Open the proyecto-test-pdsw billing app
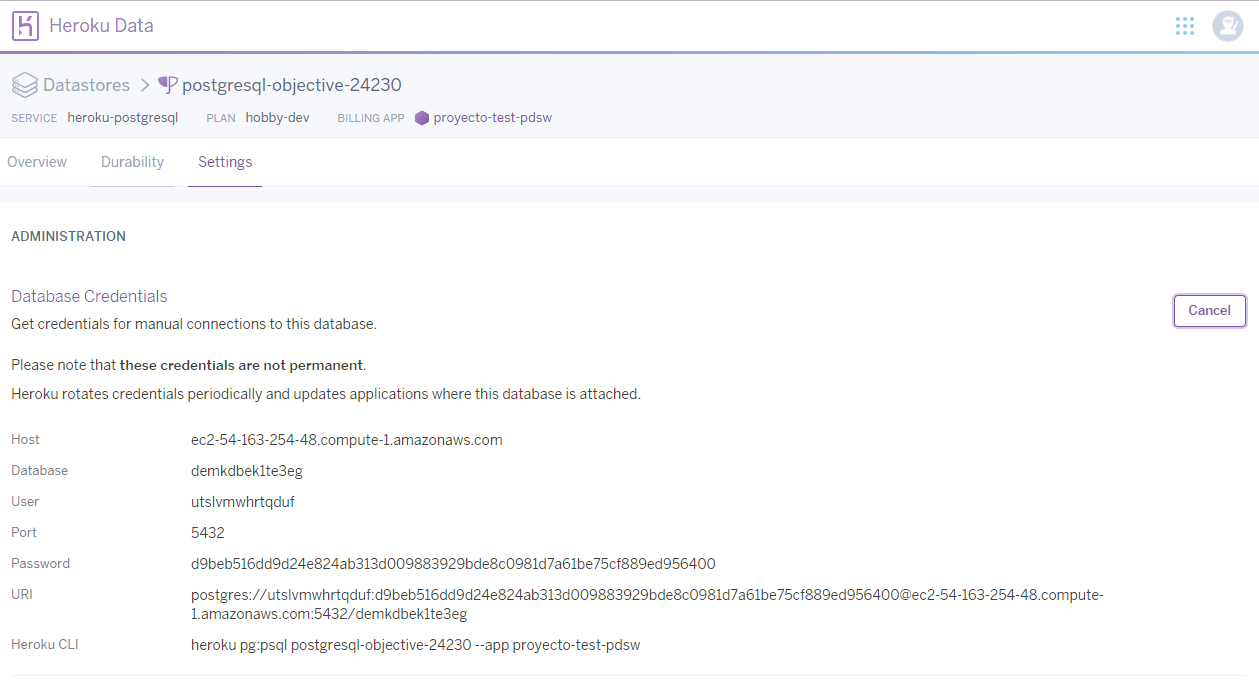Image resolution: width=1259 pixels, height=680 pixels. (x=492, y=118)
